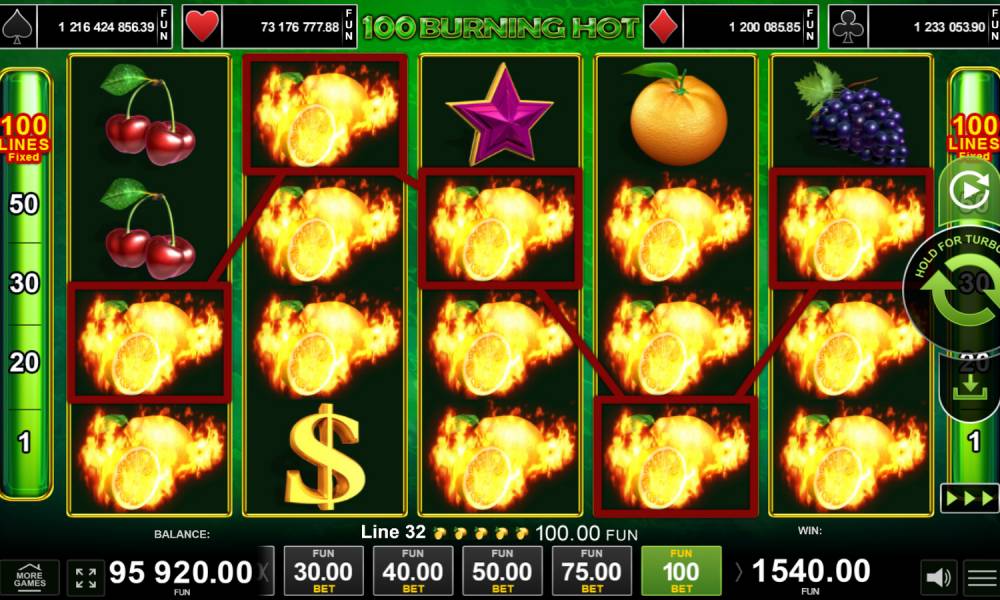Open the hamburger menu at bottom right
This screenshot has width=1000, height=600.
click(982, 578)
